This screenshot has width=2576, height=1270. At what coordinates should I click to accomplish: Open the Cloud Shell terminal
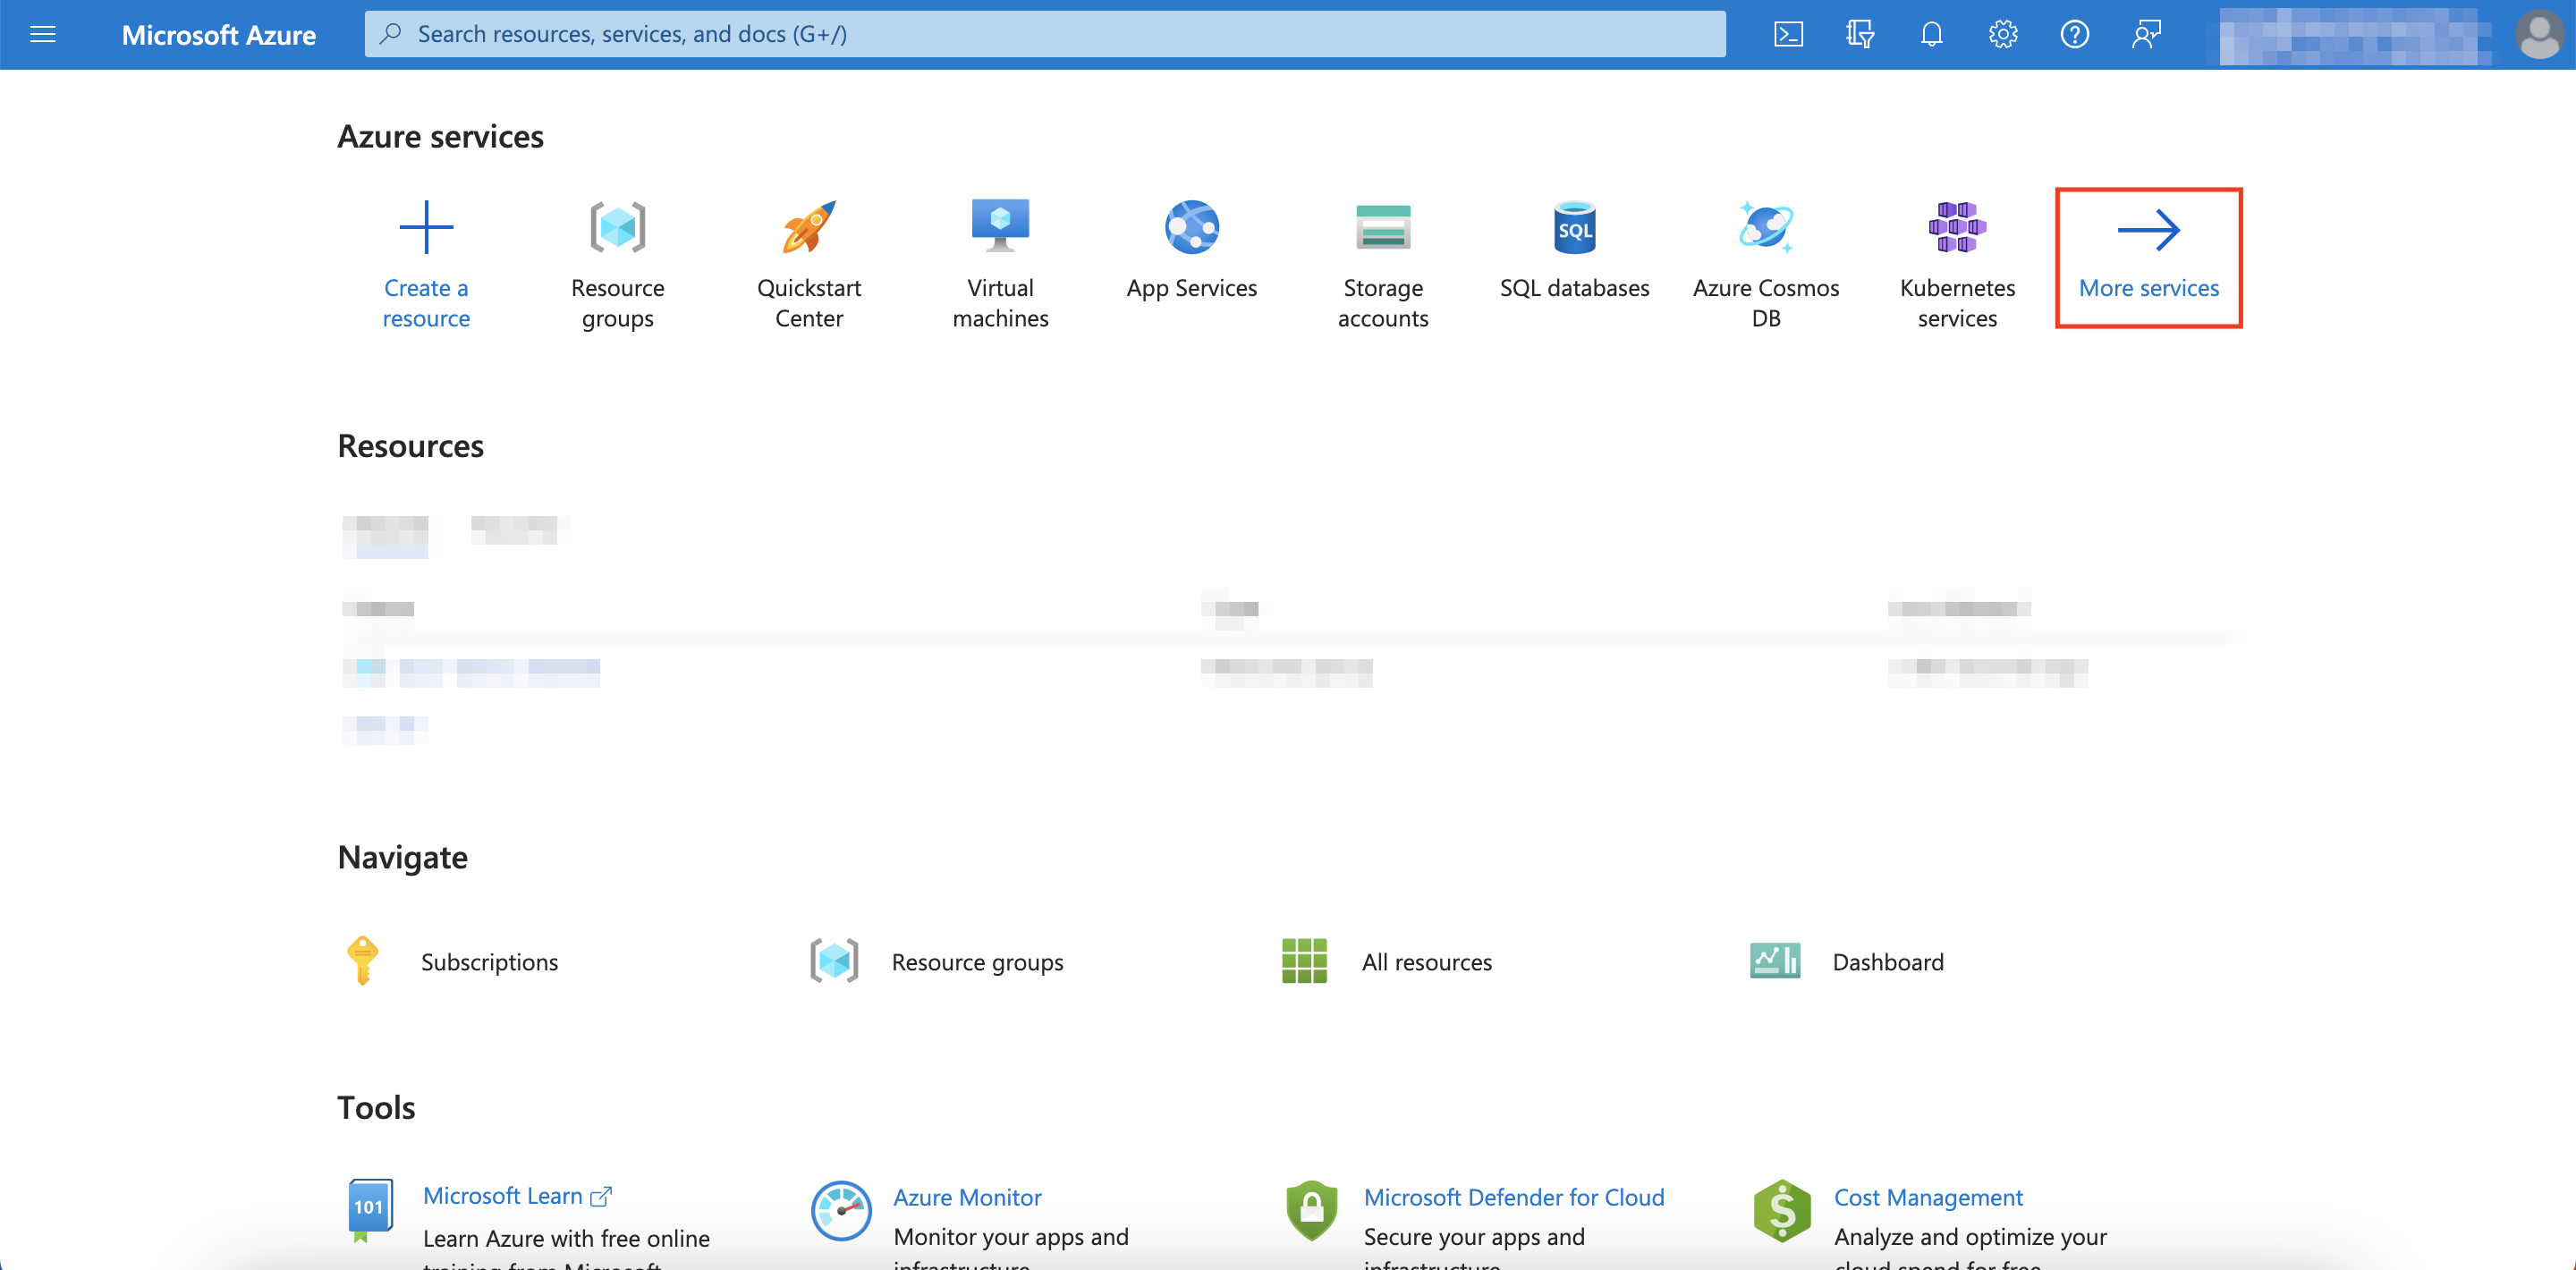click(x=1788, y=33)
